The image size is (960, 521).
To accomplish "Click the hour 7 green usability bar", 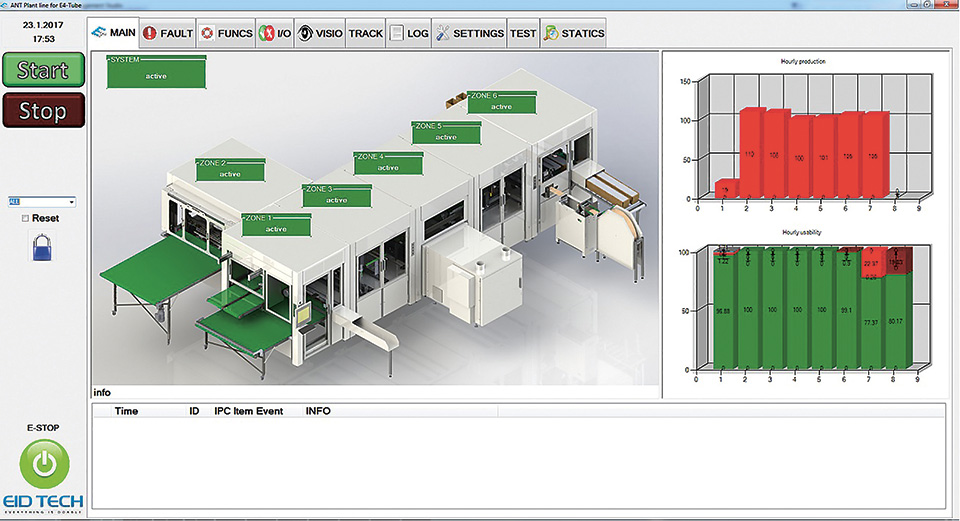I will pos(872,323).
